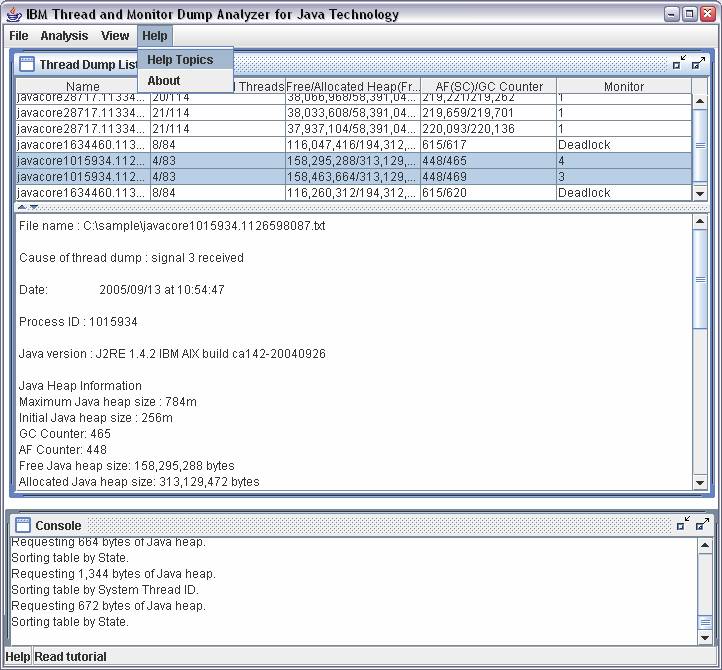Click the dump table scrollbar thumb

click(x=700, y=146)
